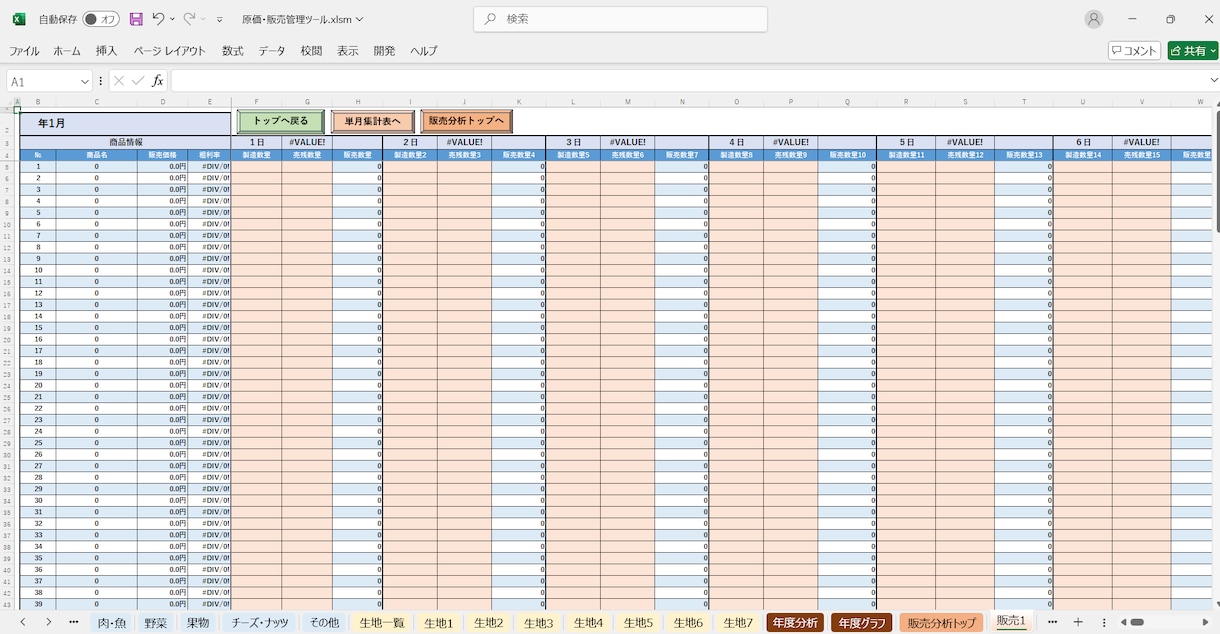Screen dimensions: 1220x634
Task: Click the select-all corner of the worksheet
Action: (x=10, y=101)
